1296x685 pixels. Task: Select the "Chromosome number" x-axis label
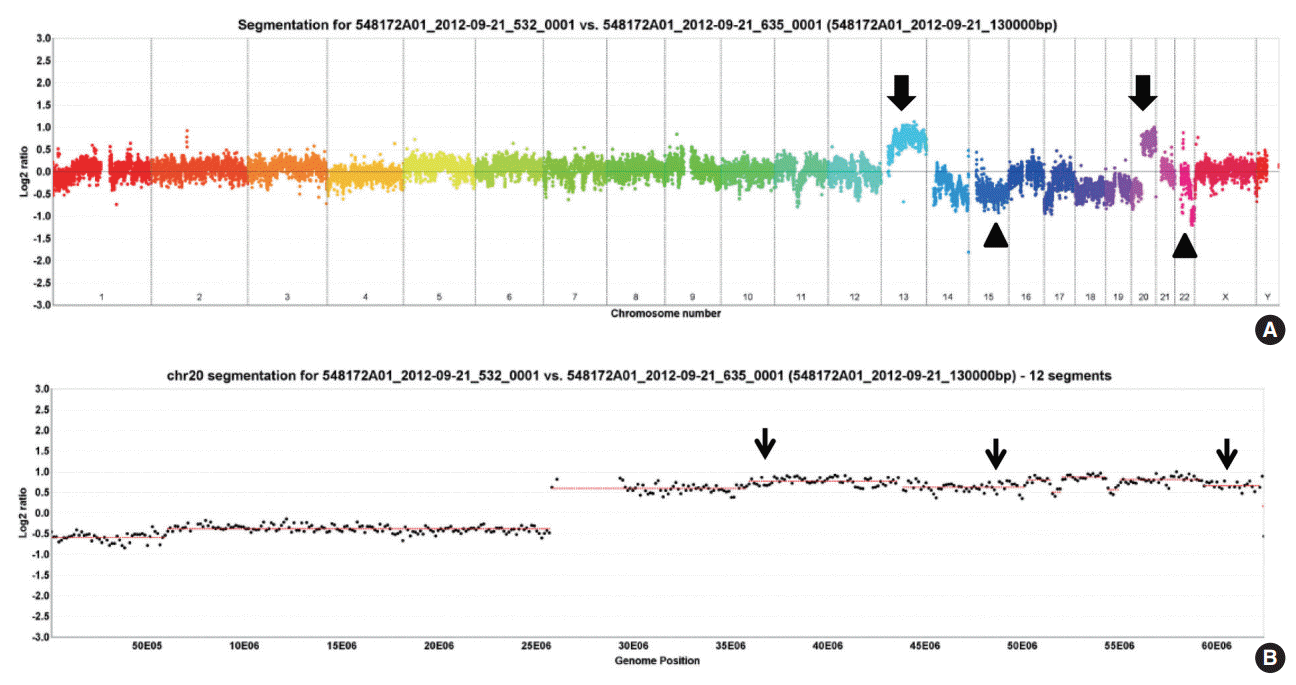[664, 313]
